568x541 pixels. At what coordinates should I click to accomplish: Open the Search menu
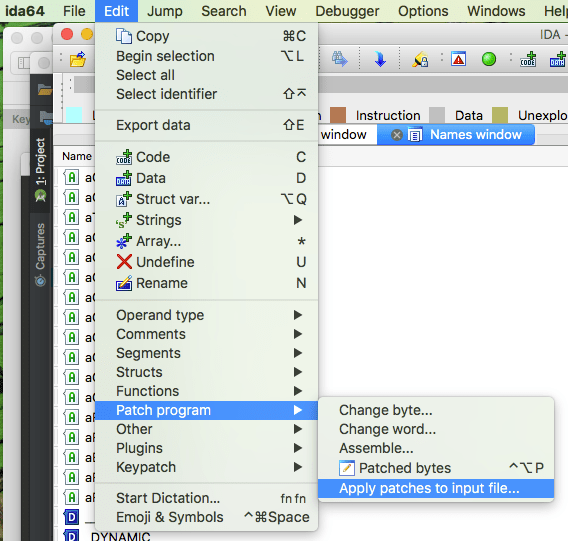[x=224, y=11]
